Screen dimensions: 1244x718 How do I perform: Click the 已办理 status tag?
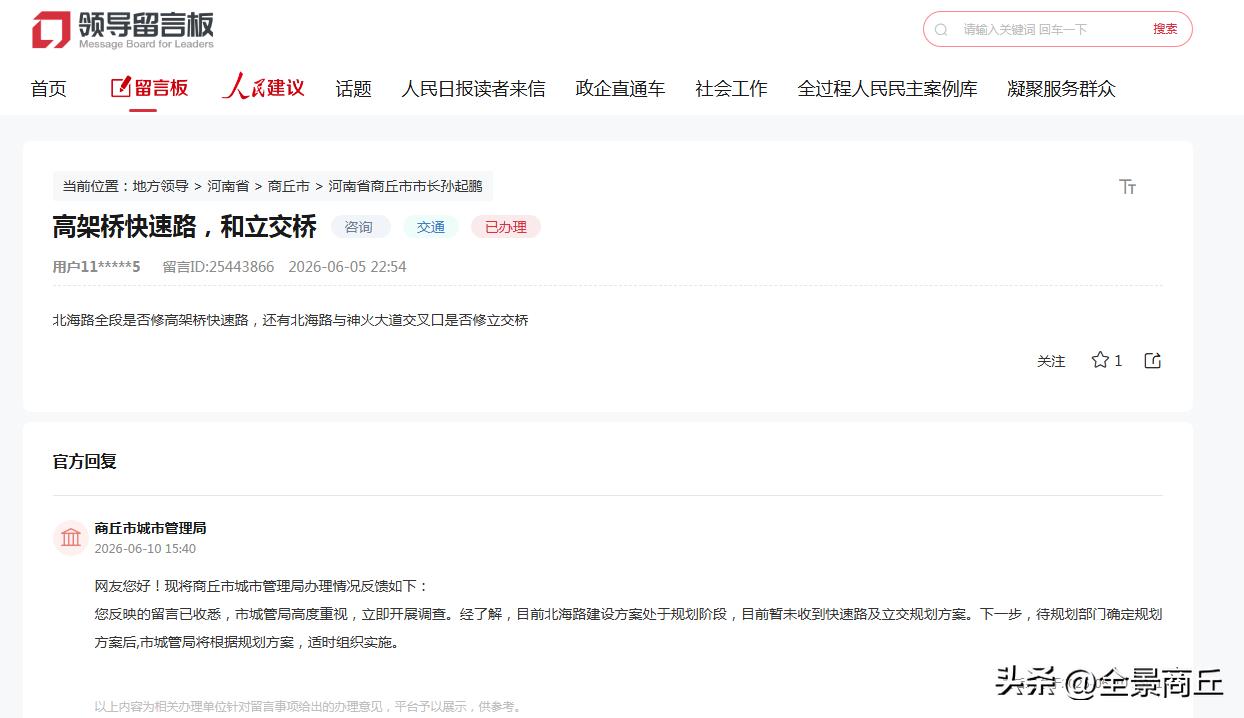pos(506,227)
